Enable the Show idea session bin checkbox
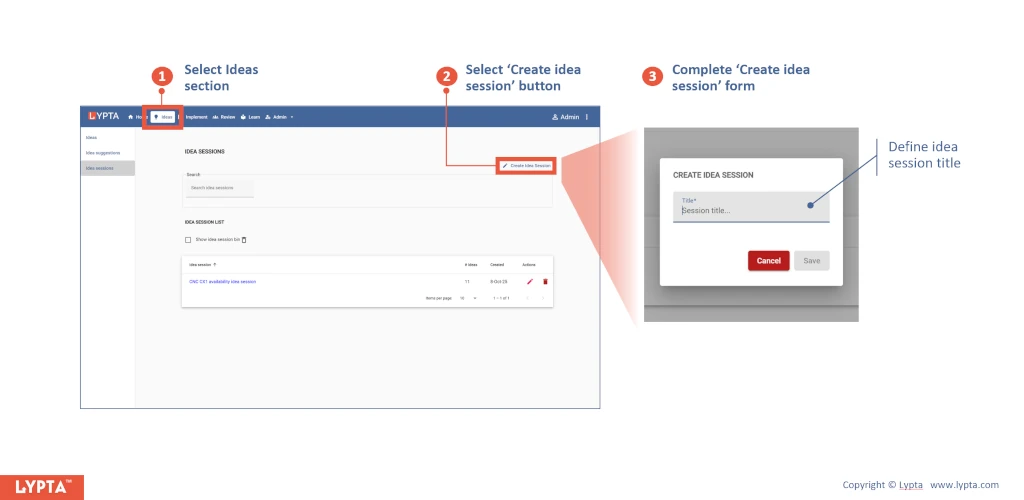Image resolution: width=1024 pixels, height=500 pixels. [x=188, y=240]
